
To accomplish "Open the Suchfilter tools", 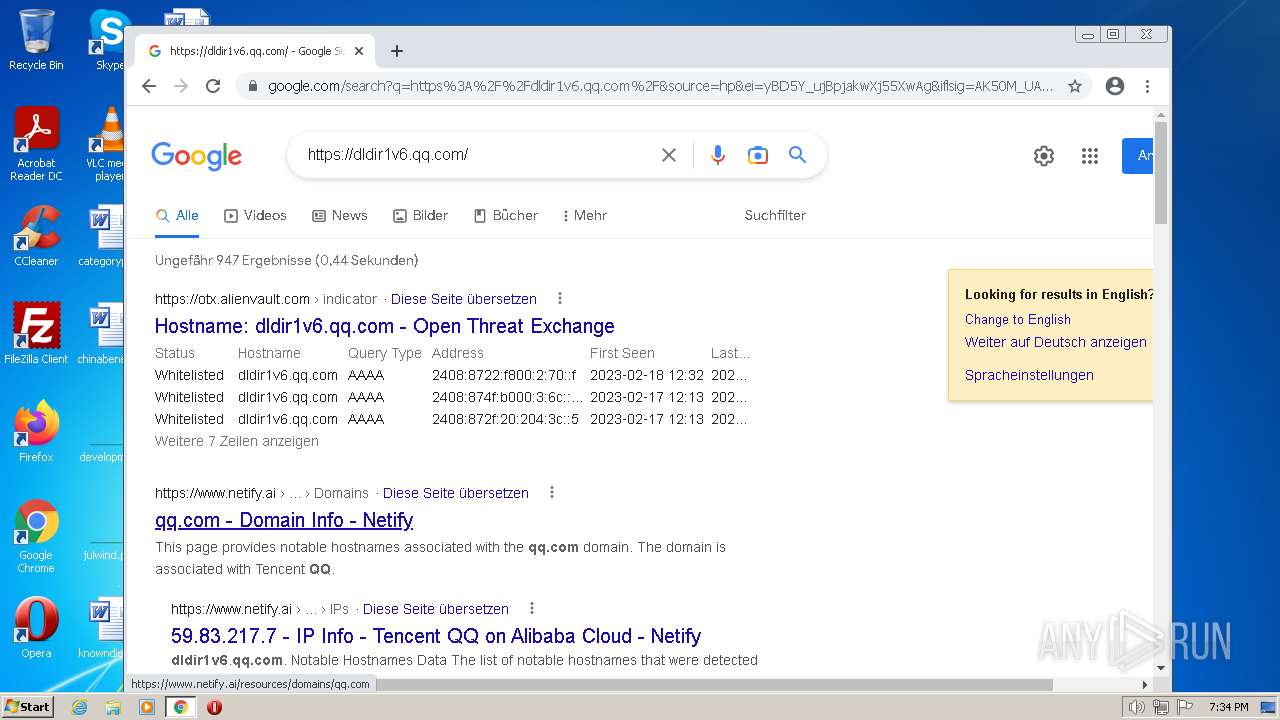I will coord(775,215).
